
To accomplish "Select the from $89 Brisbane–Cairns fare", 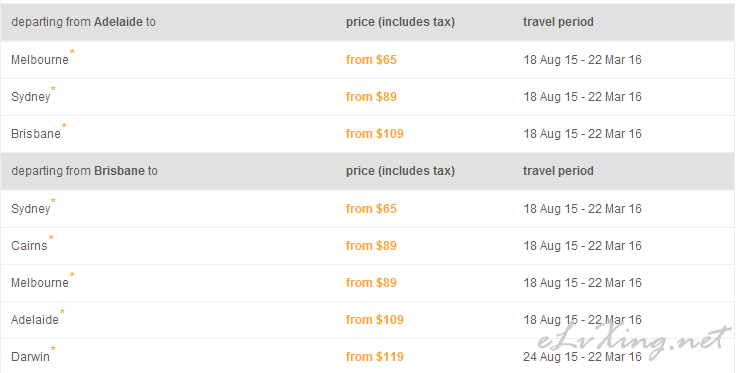I will coord(371,246).
